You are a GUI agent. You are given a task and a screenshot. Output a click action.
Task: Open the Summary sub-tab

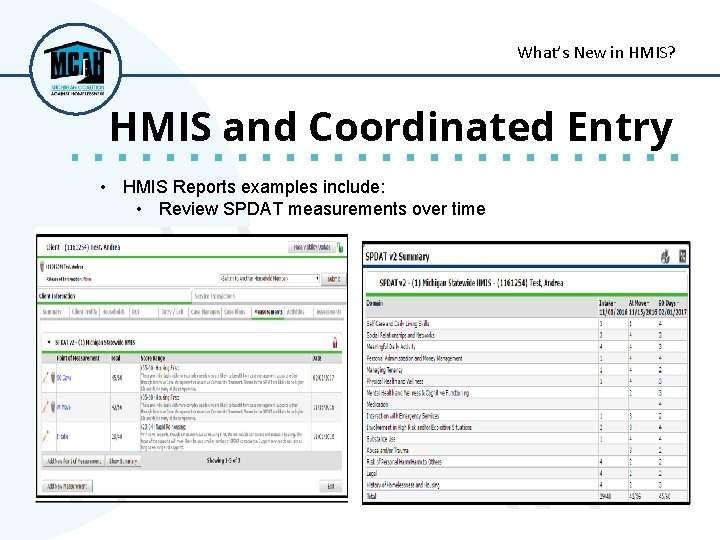point(52,312)
